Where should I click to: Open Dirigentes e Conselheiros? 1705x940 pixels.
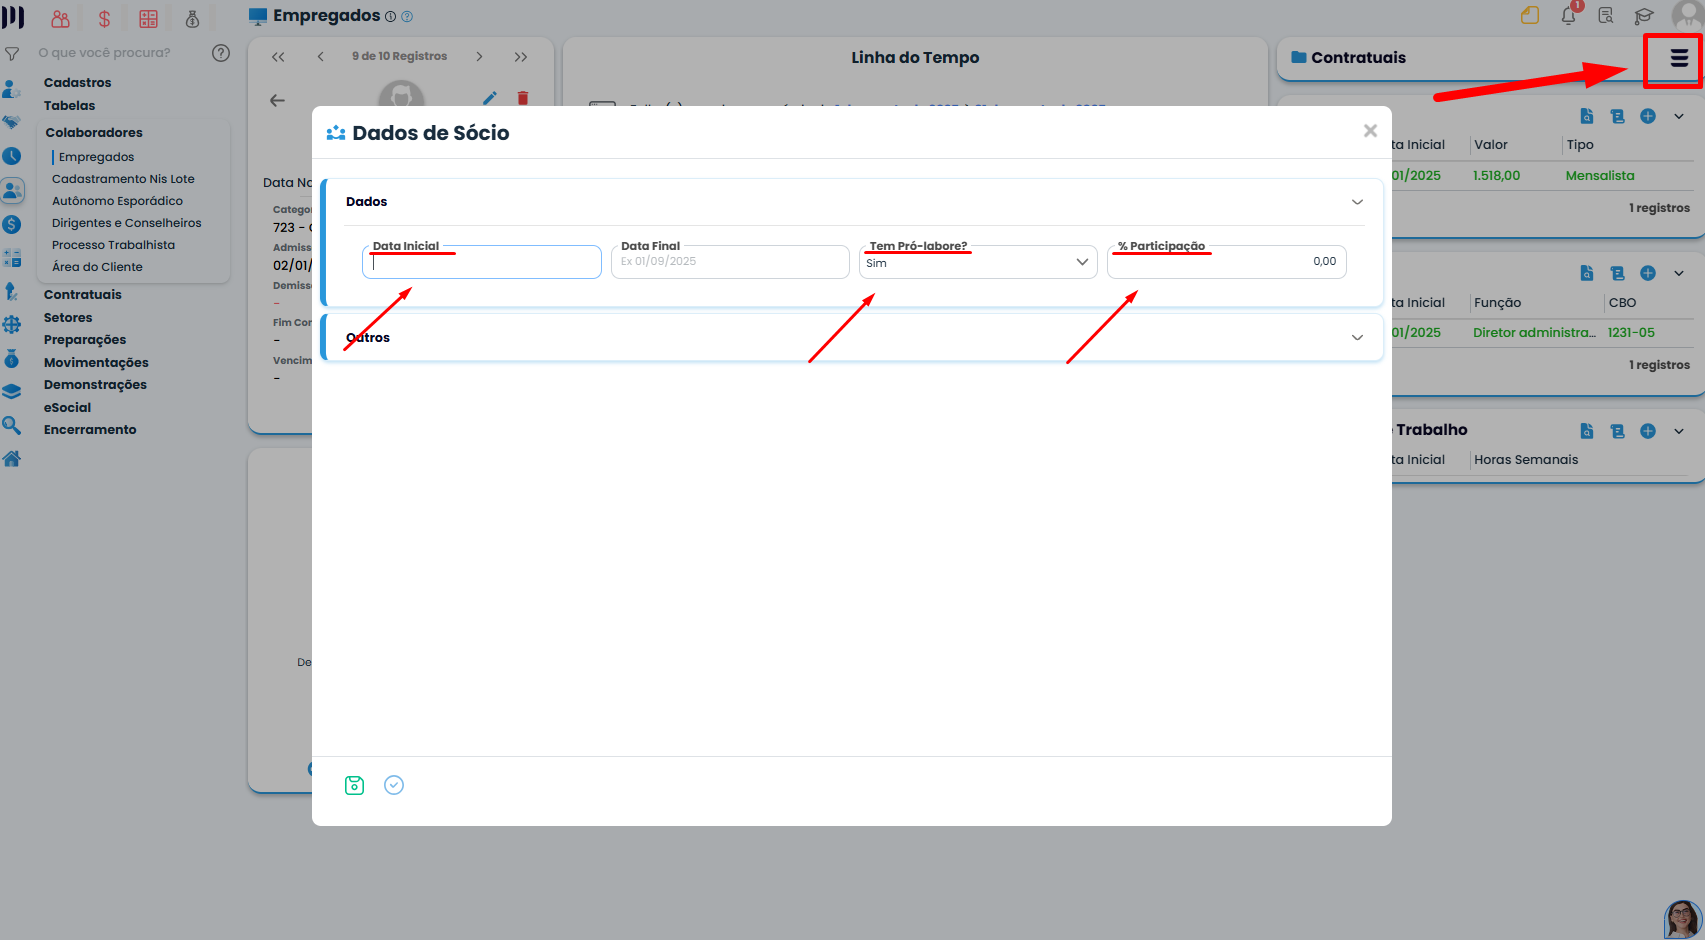point(127,223)
